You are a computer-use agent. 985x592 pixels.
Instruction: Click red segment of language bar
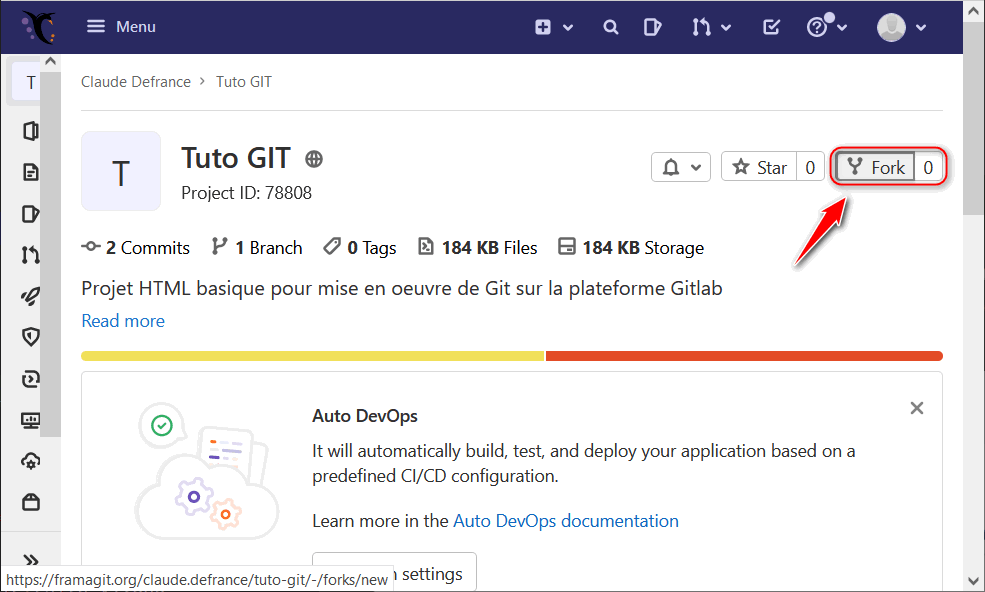point(744,356)
